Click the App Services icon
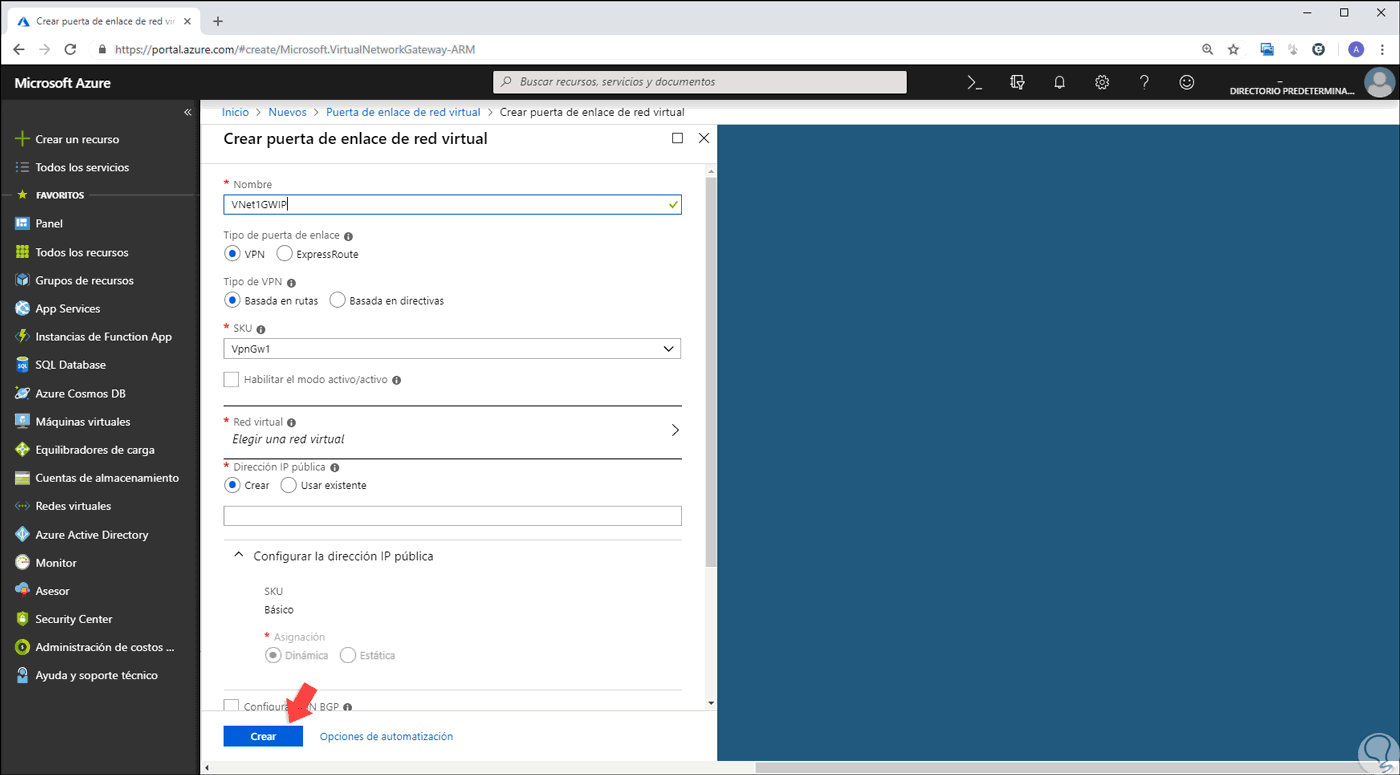Screen dimensions: 1400x775 pyautogui.click(x=22, y=308)
